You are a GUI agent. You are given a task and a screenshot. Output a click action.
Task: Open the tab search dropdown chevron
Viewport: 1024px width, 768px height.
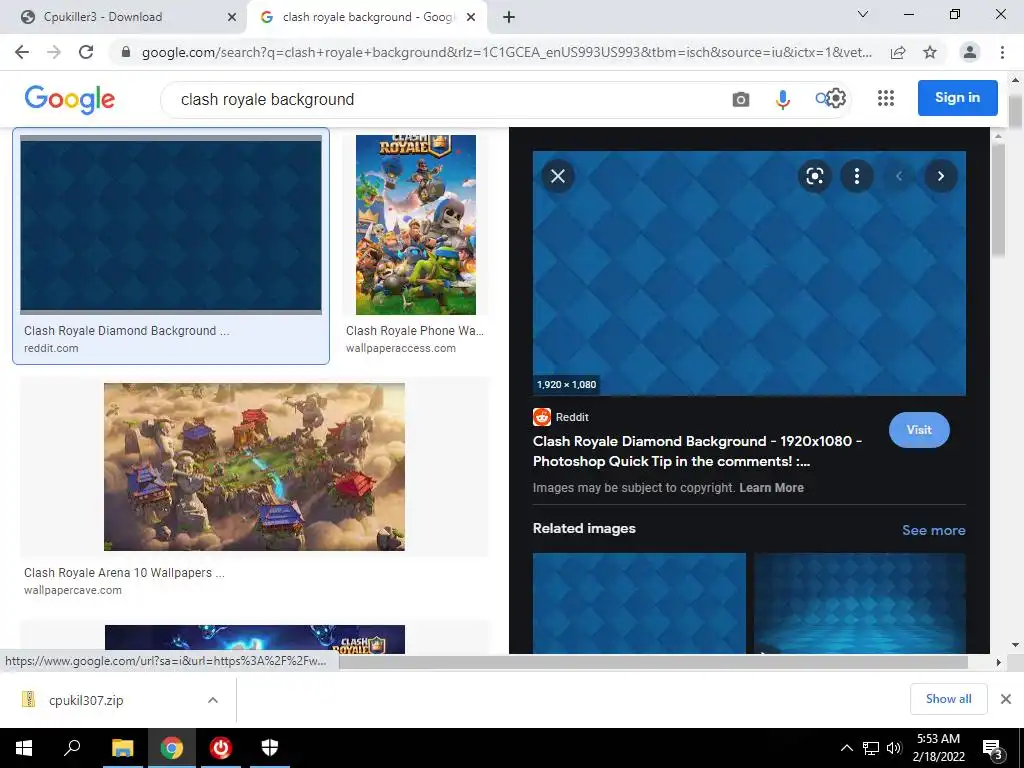tap(863, 14)
